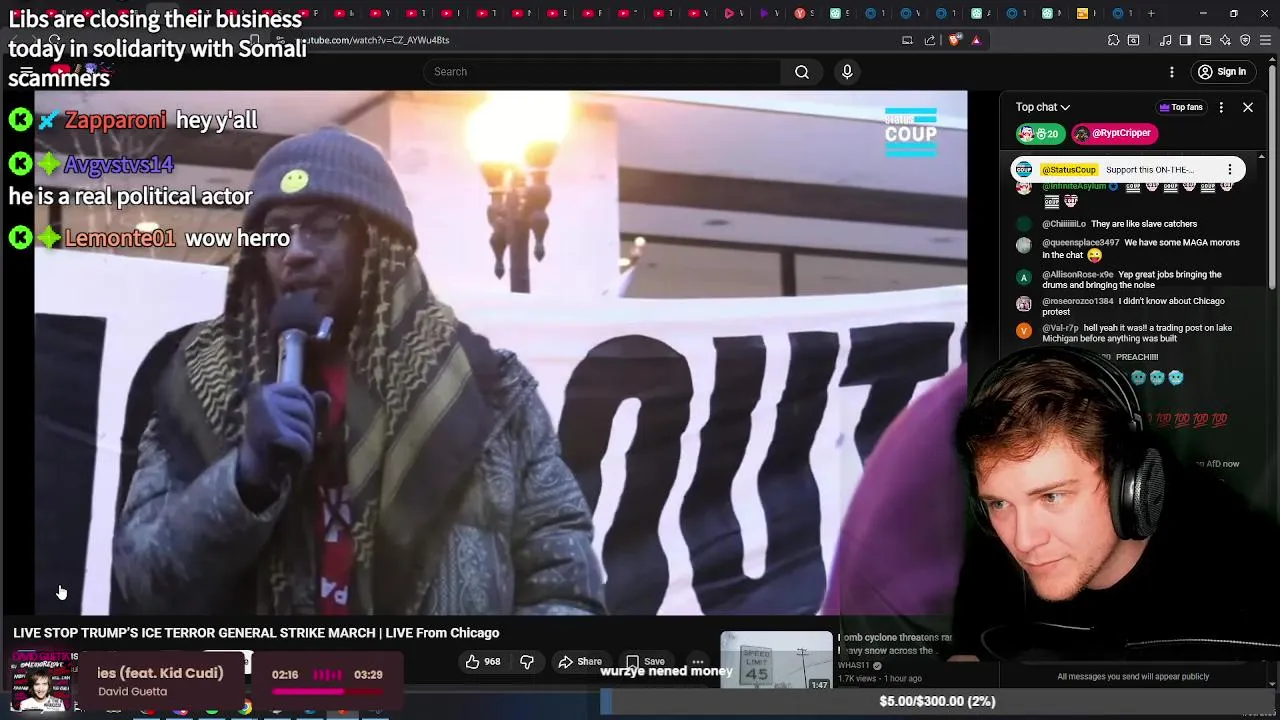Toggle the browser sidebar panel icon
Viewport: 1280px width, 720px height.
pyautogui.click(x=1185, y=40)
